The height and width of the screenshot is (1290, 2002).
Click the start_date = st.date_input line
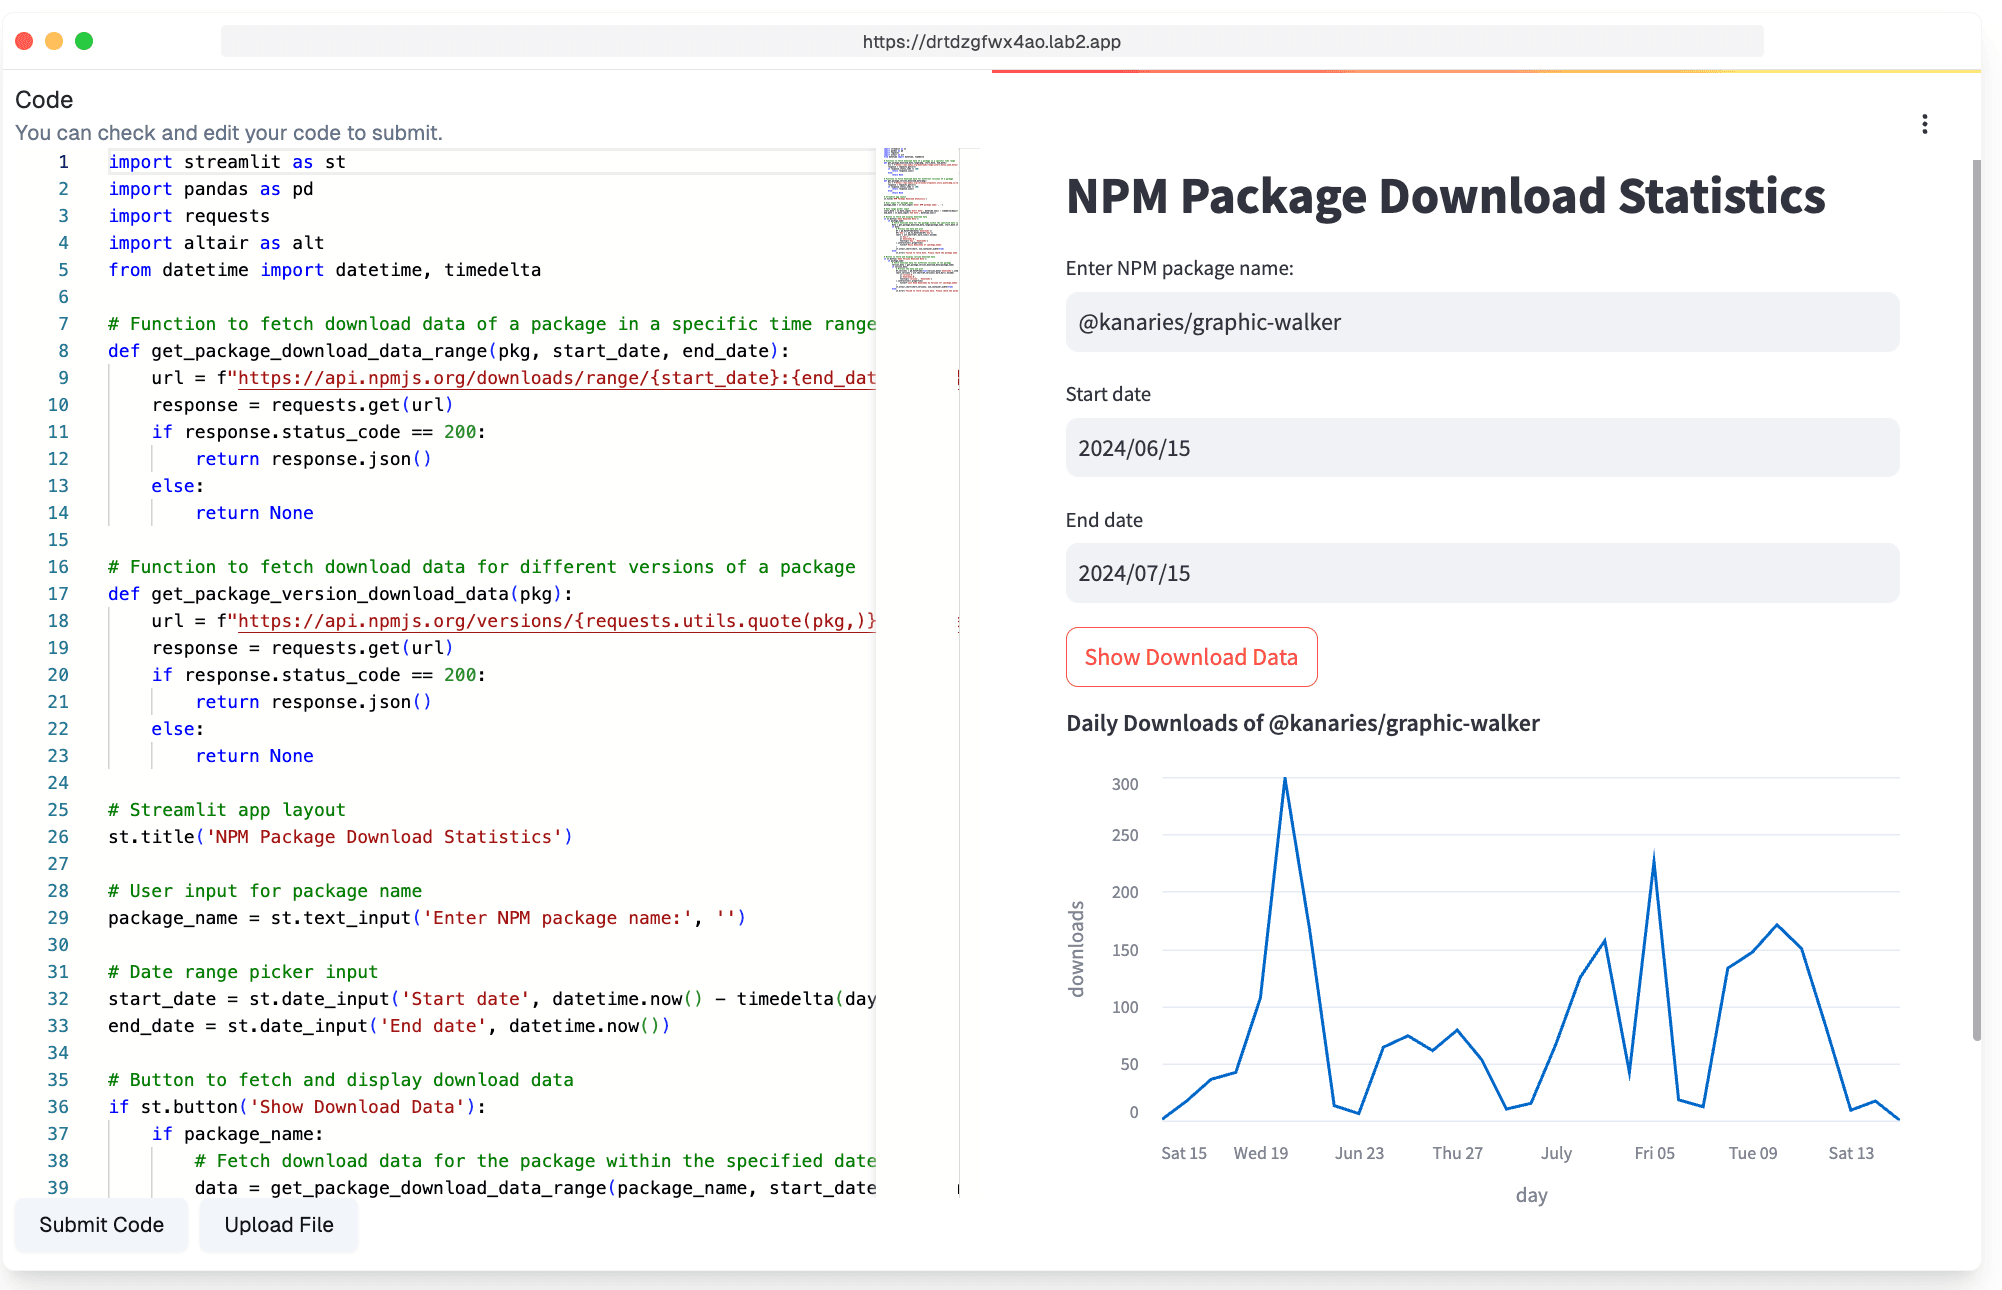point(492,999)
